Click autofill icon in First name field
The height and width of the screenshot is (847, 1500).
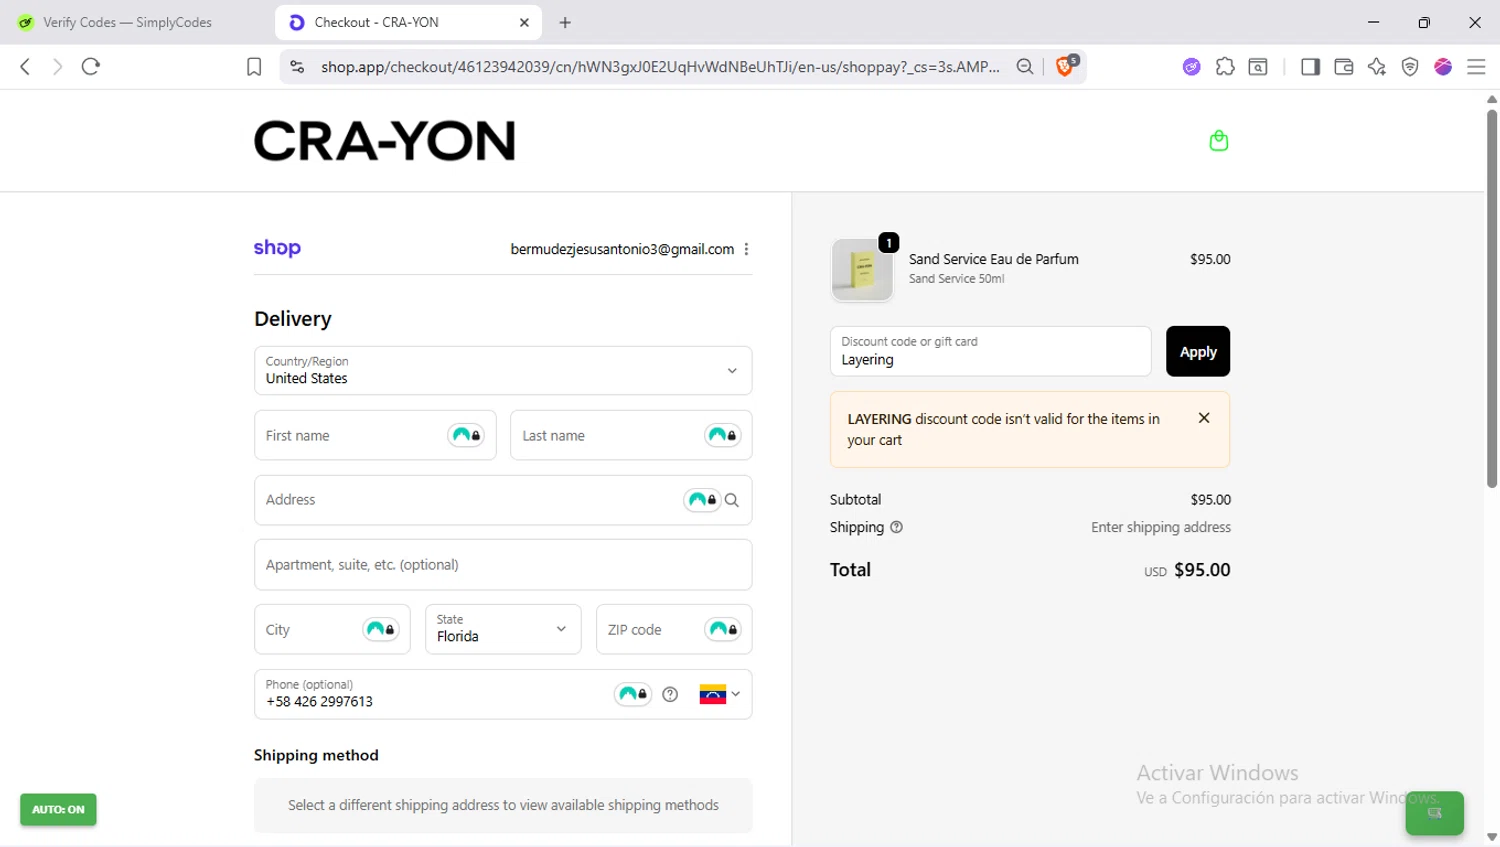click(x=466, y=435)
